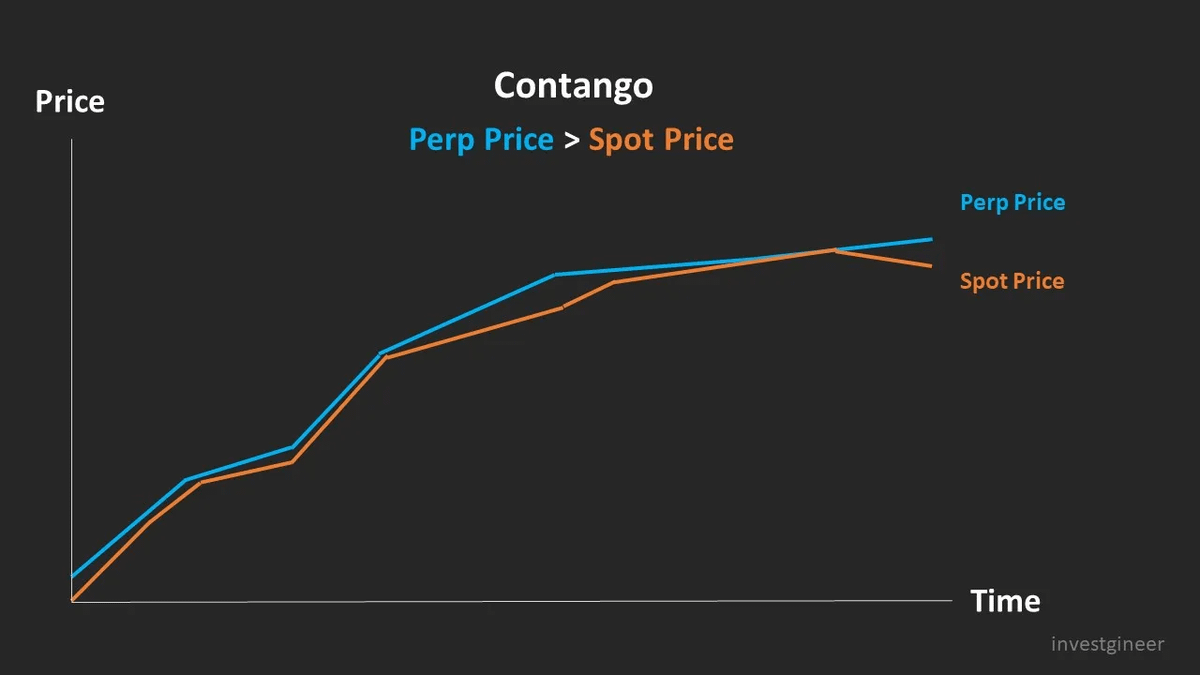This screenshot has width=1200, height=675.
Task: Click the vertical price axis line
Action: click(x=72, y=370)
